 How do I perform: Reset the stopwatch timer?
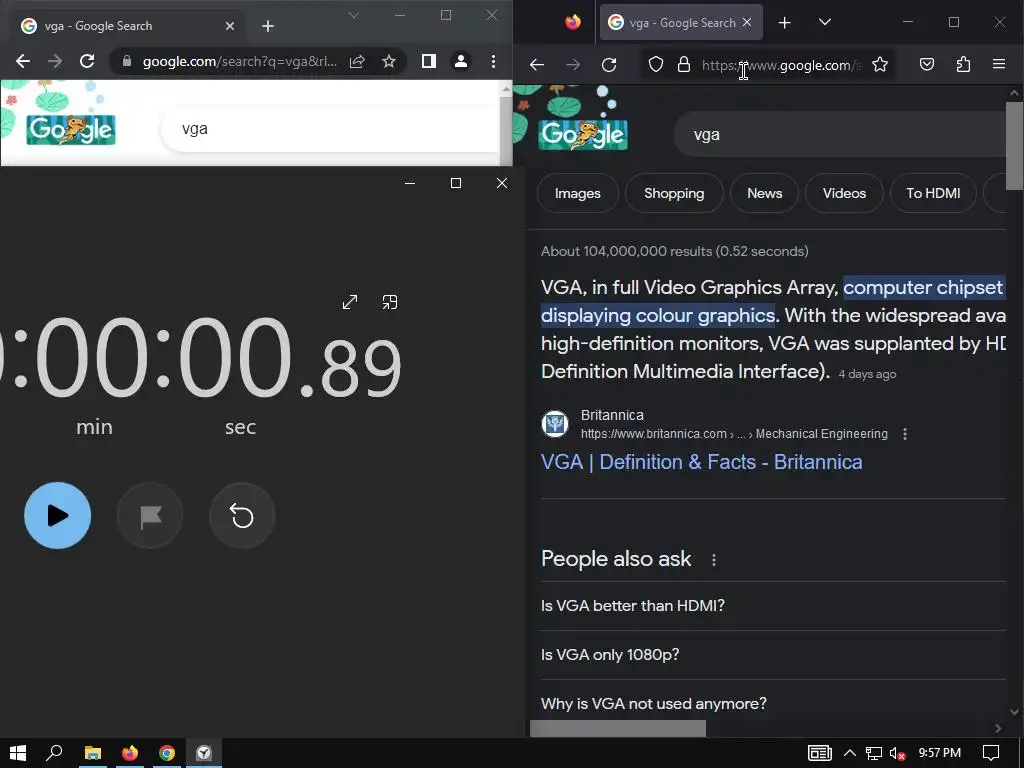[x=242, y=515]
